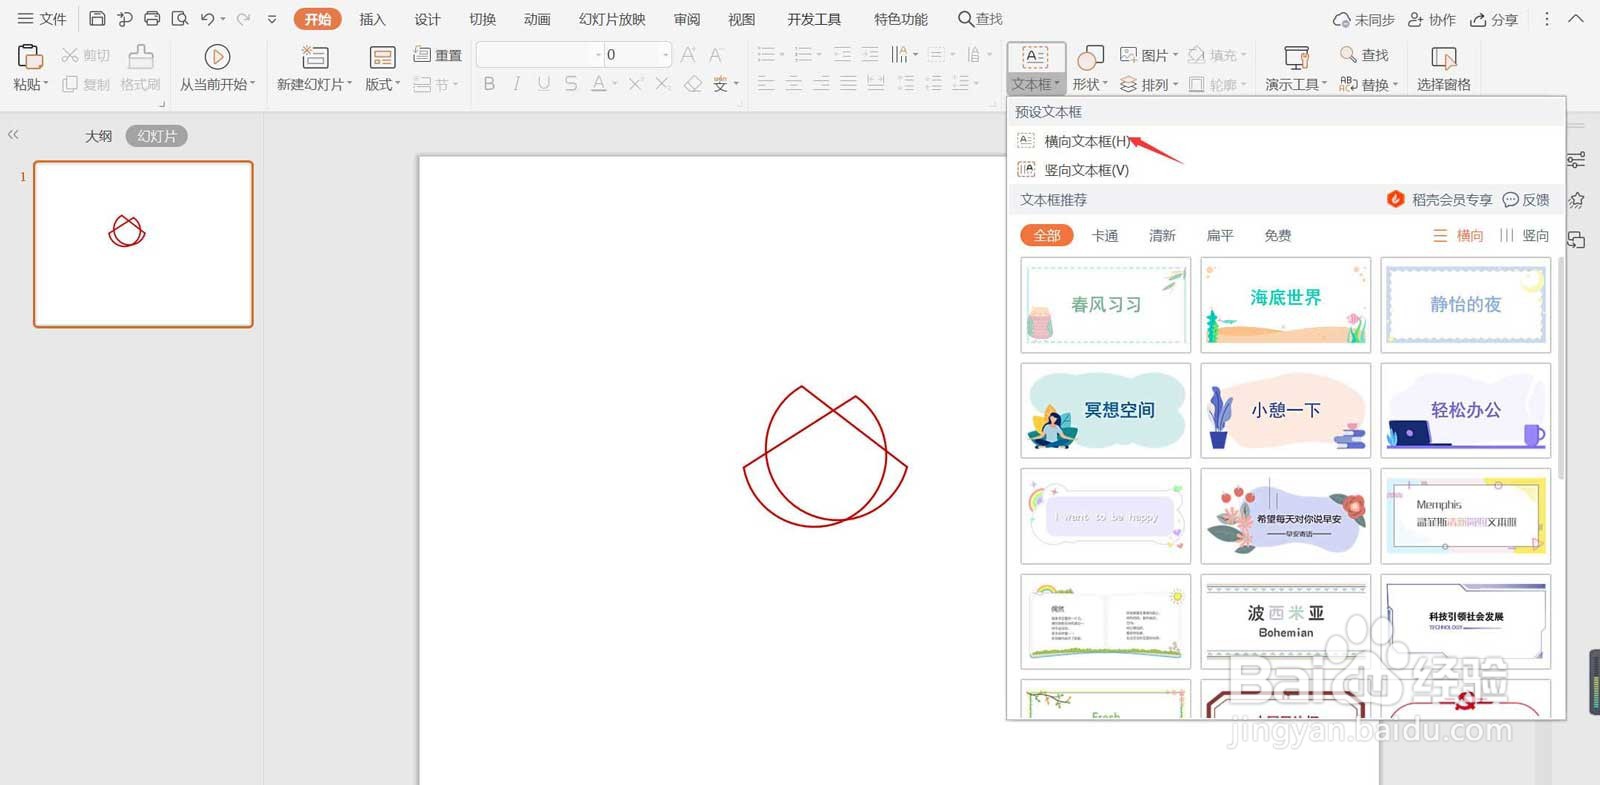Toggle horizontal orientation filter 横向
This screenshot has height=785, width=1600.
coord(1458,236)
